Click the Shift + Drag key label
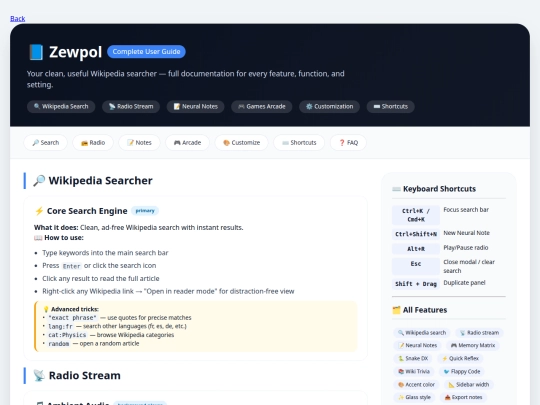Image resolution: width=540 pixels, height=405 pixels. pyautogui.click(x=416, y=284)
